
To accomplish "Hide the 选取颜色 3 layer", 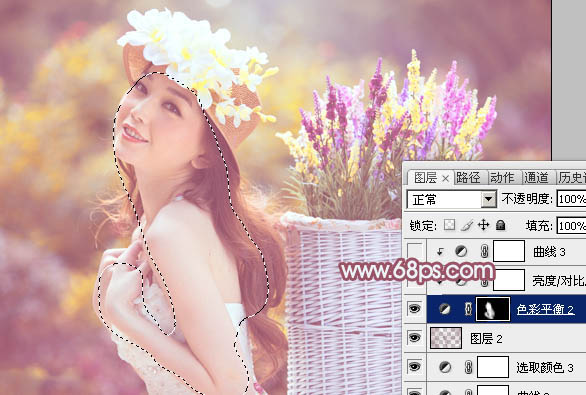I will point(414,367).
